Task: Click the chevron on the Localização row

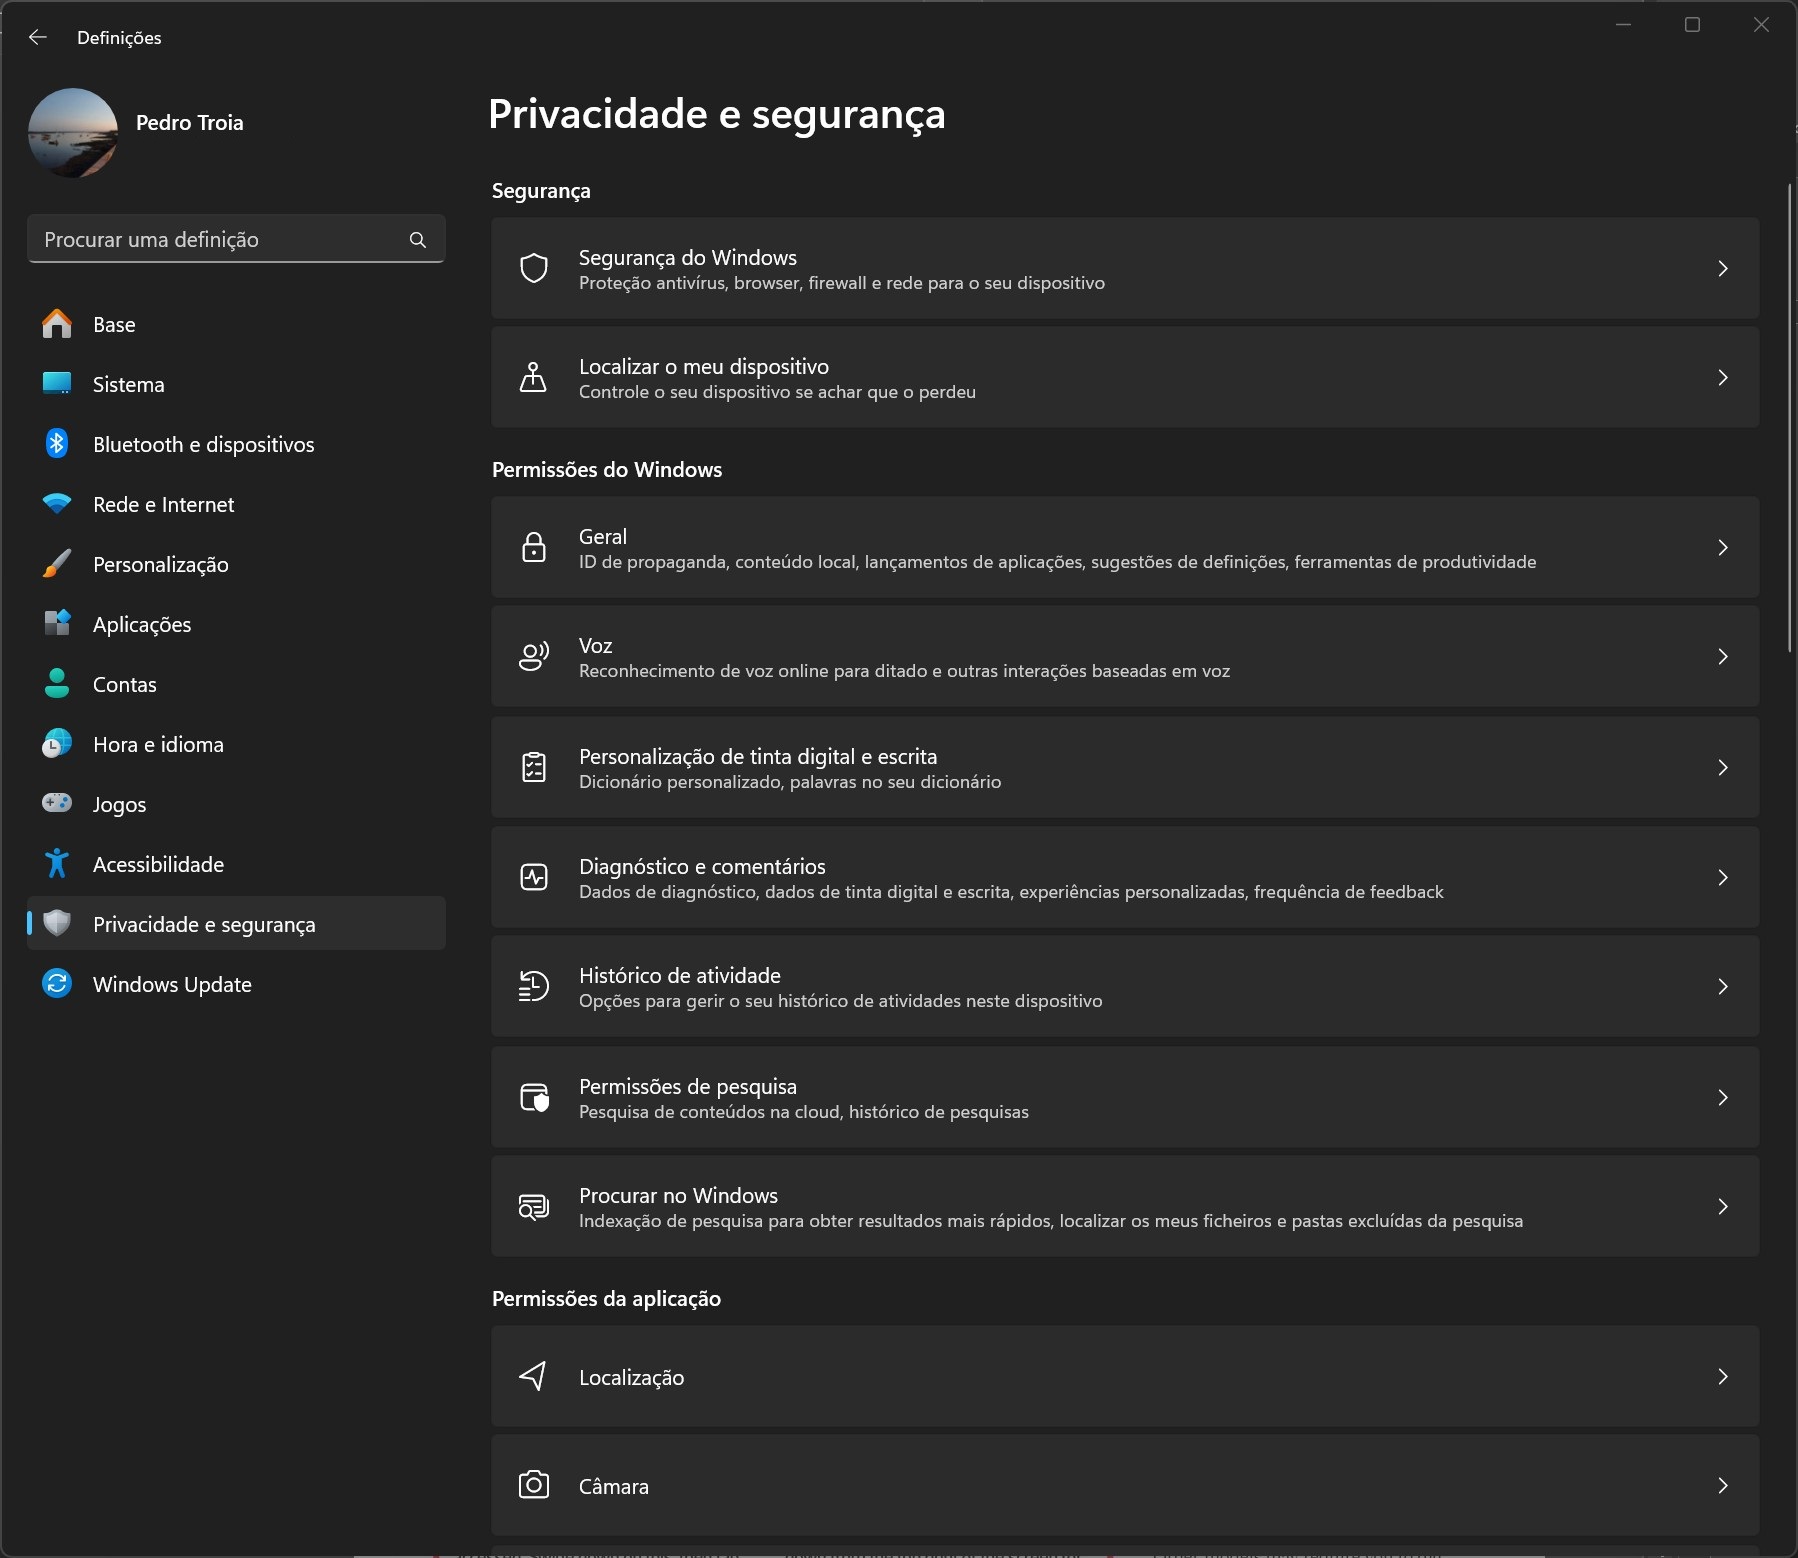Action: coord(1723,1376)
